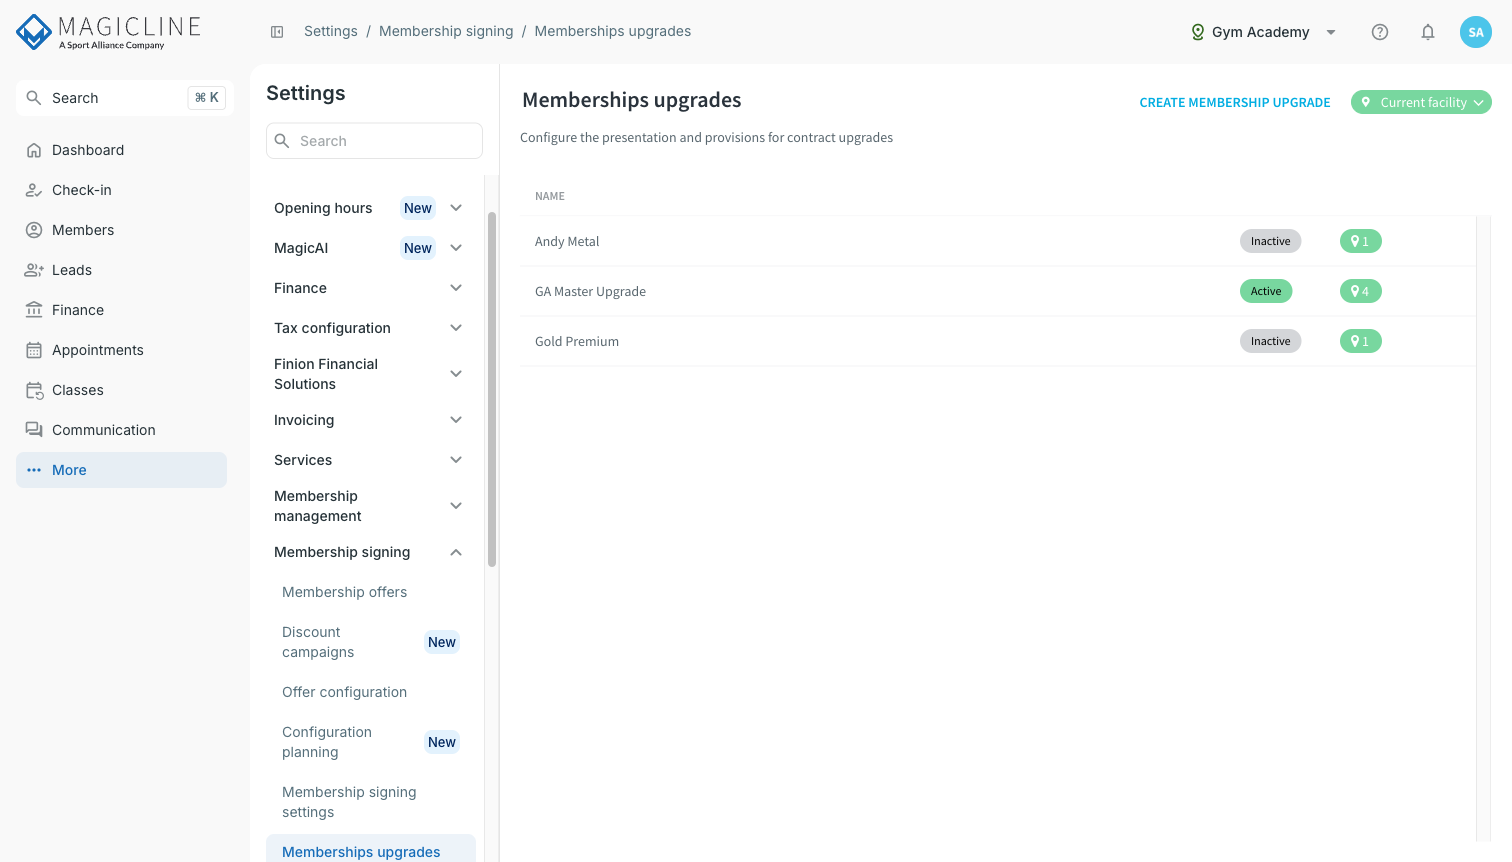The height and width of the screenshot is (862, 1512).
Task: Click Create Membership Upgrade
Action: click(1235, 102)
